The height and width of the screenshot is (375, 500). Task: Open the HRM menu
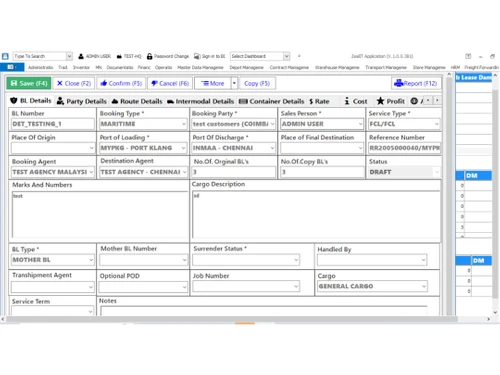pyautogui.click(x=455, y=67)
